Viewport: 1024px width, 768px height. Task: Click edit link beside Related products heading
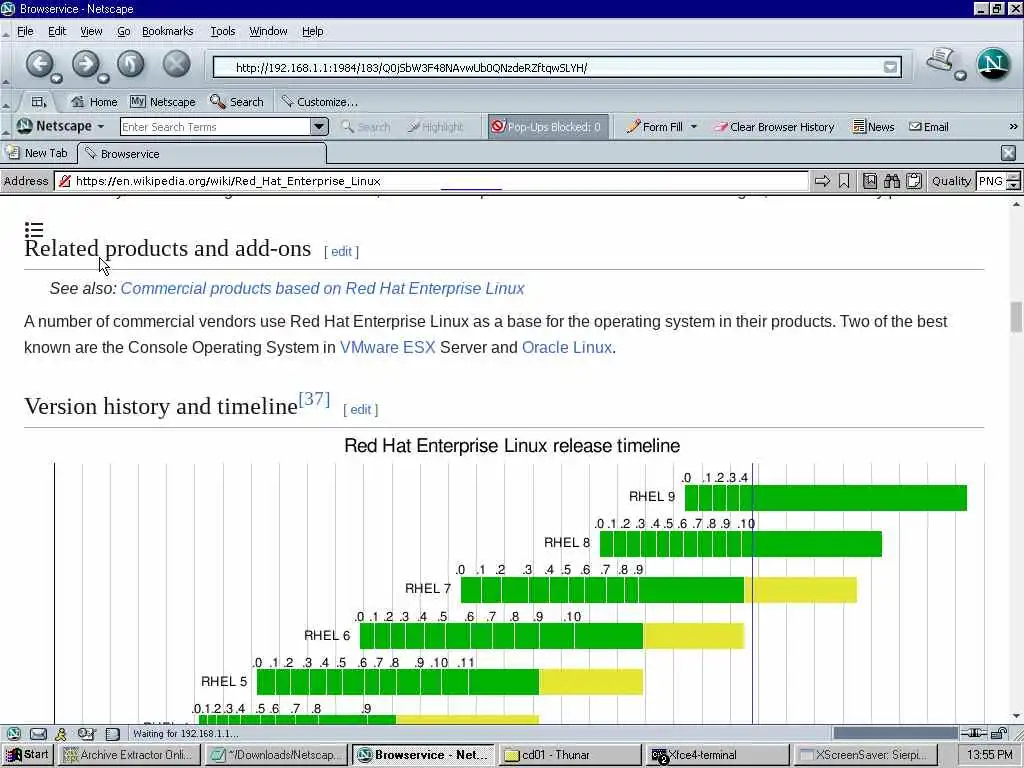(341, 251)
